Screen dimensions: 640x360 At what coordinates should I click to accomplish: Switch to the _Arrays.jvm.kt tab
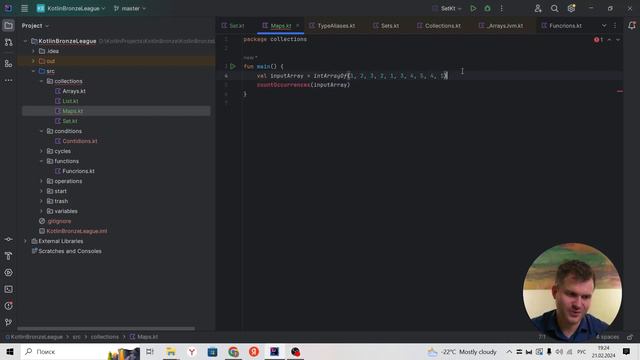(x=501, y=26)
